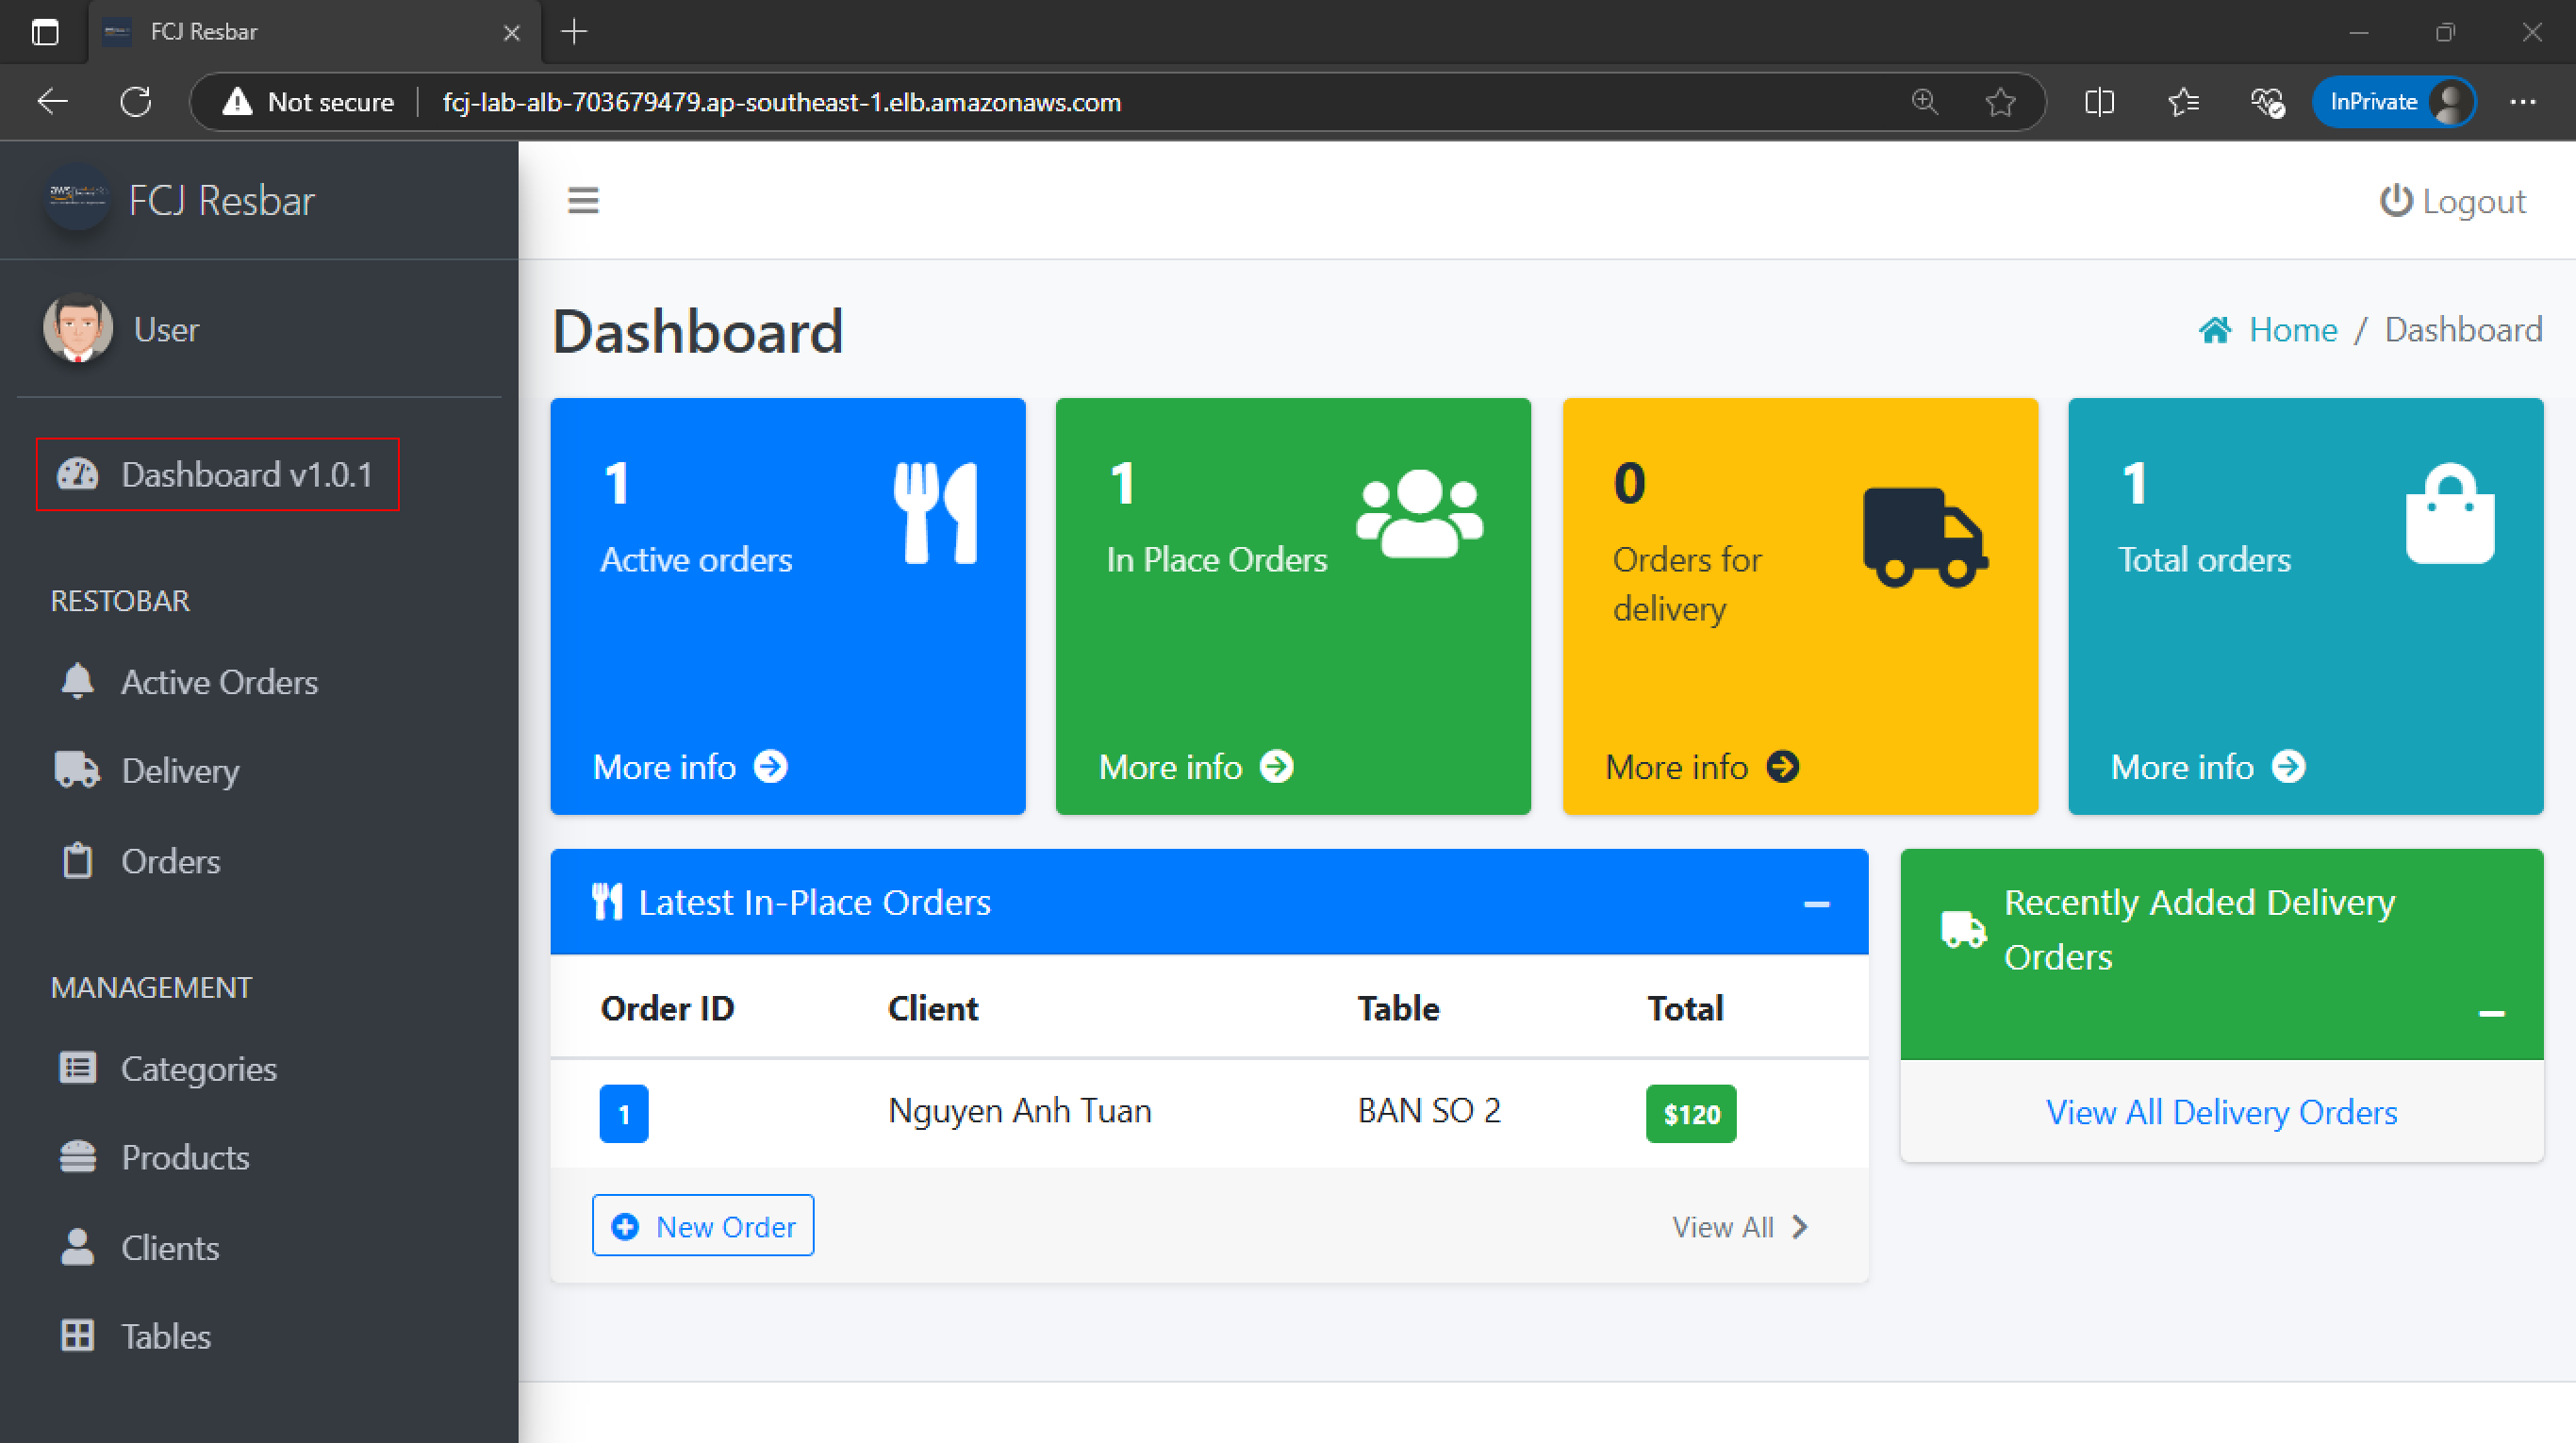Click the Clients person icon in sidebar
This screenshot has height=1443, width=2576.
click(78, 1247)
